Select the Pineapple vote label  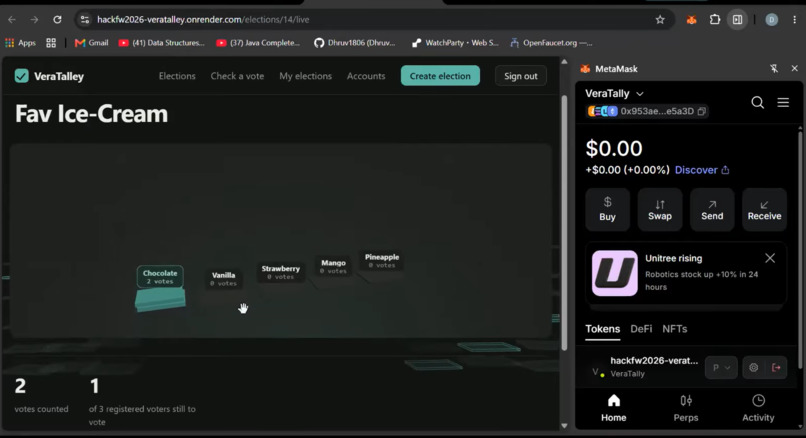(x=382, y=261)
